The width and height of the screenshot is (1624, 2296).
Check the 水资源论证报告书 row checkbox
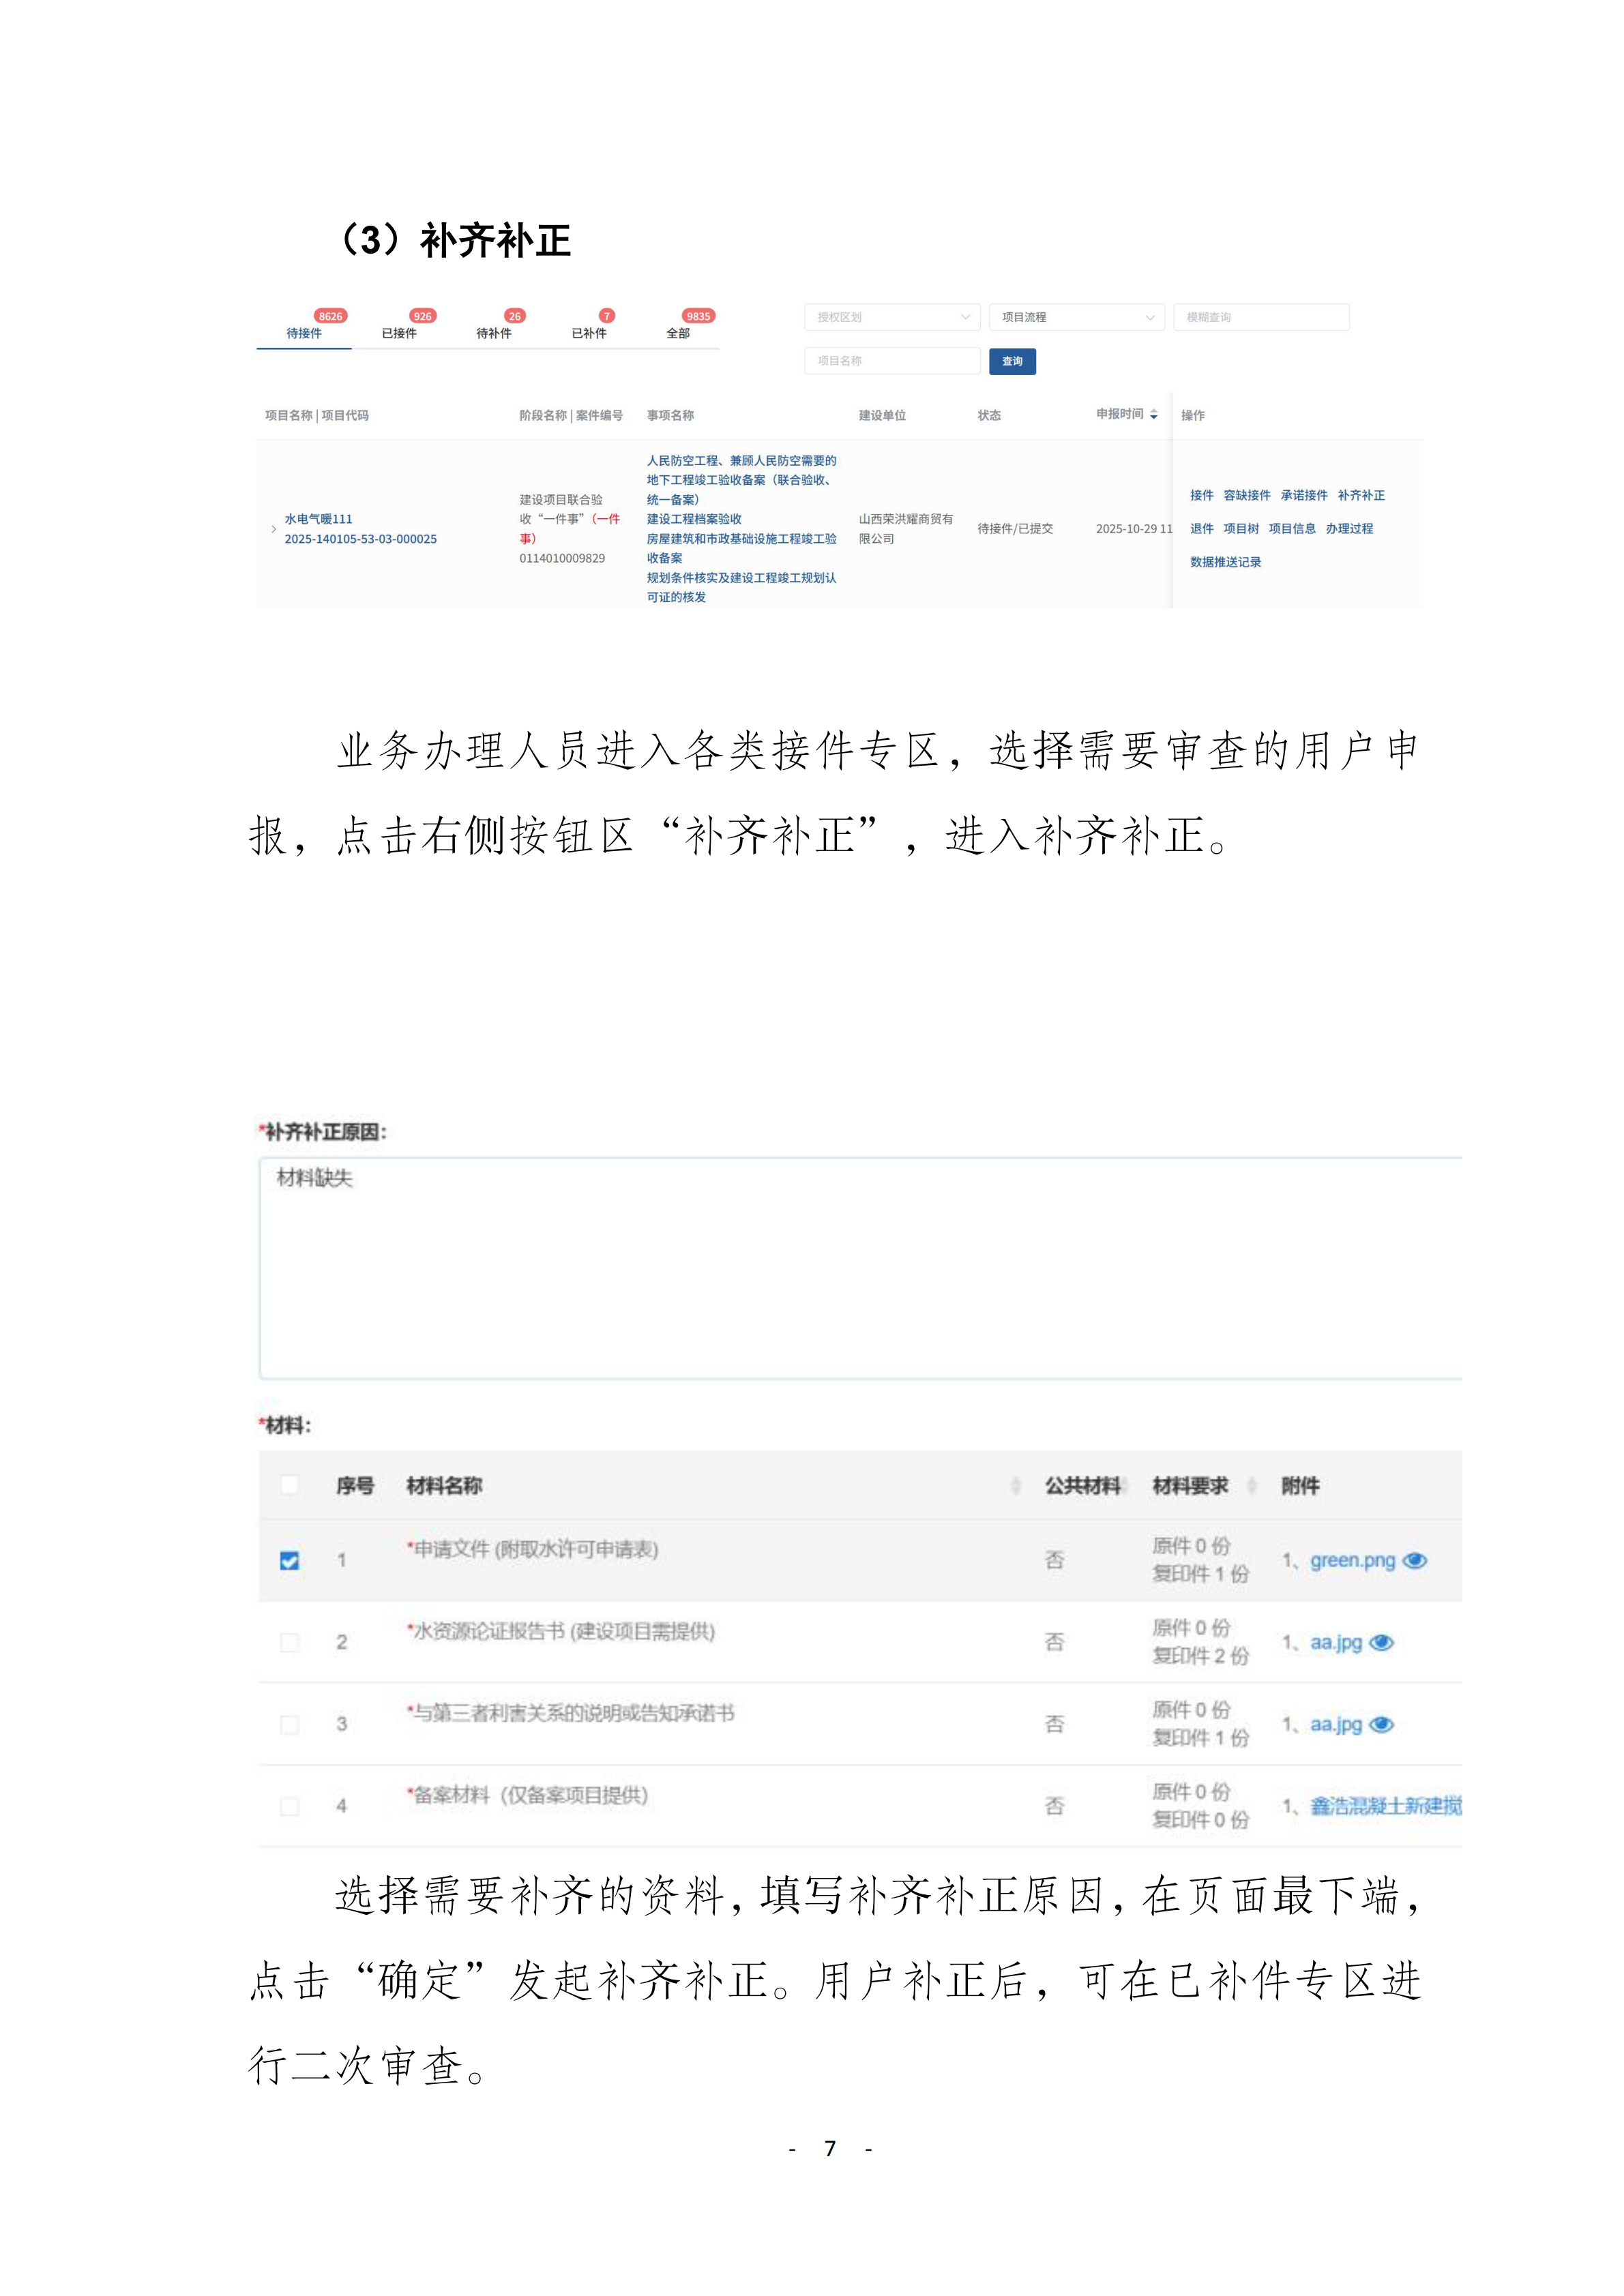pos(289,1642)
